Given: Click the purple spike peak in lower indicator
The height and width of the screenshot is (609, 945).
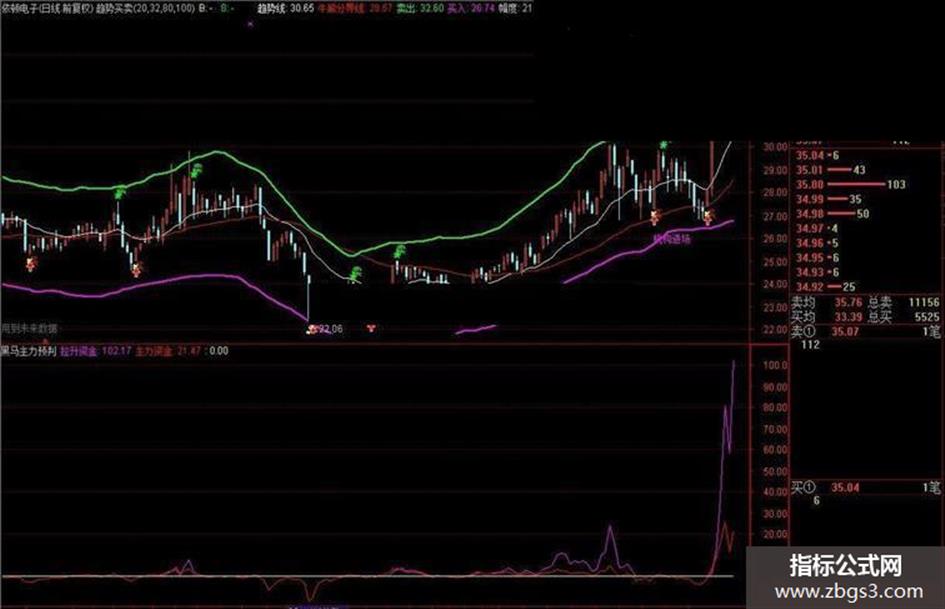Looking at the screenshot, I should (733, 364).
